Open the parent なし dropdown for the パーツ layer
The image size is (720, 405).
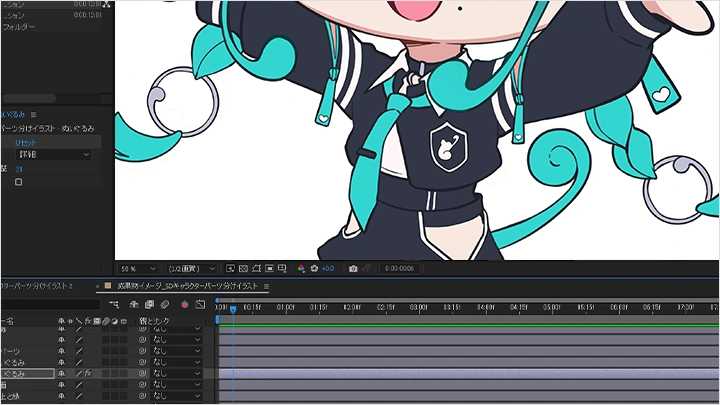click(x=176, y=351)
